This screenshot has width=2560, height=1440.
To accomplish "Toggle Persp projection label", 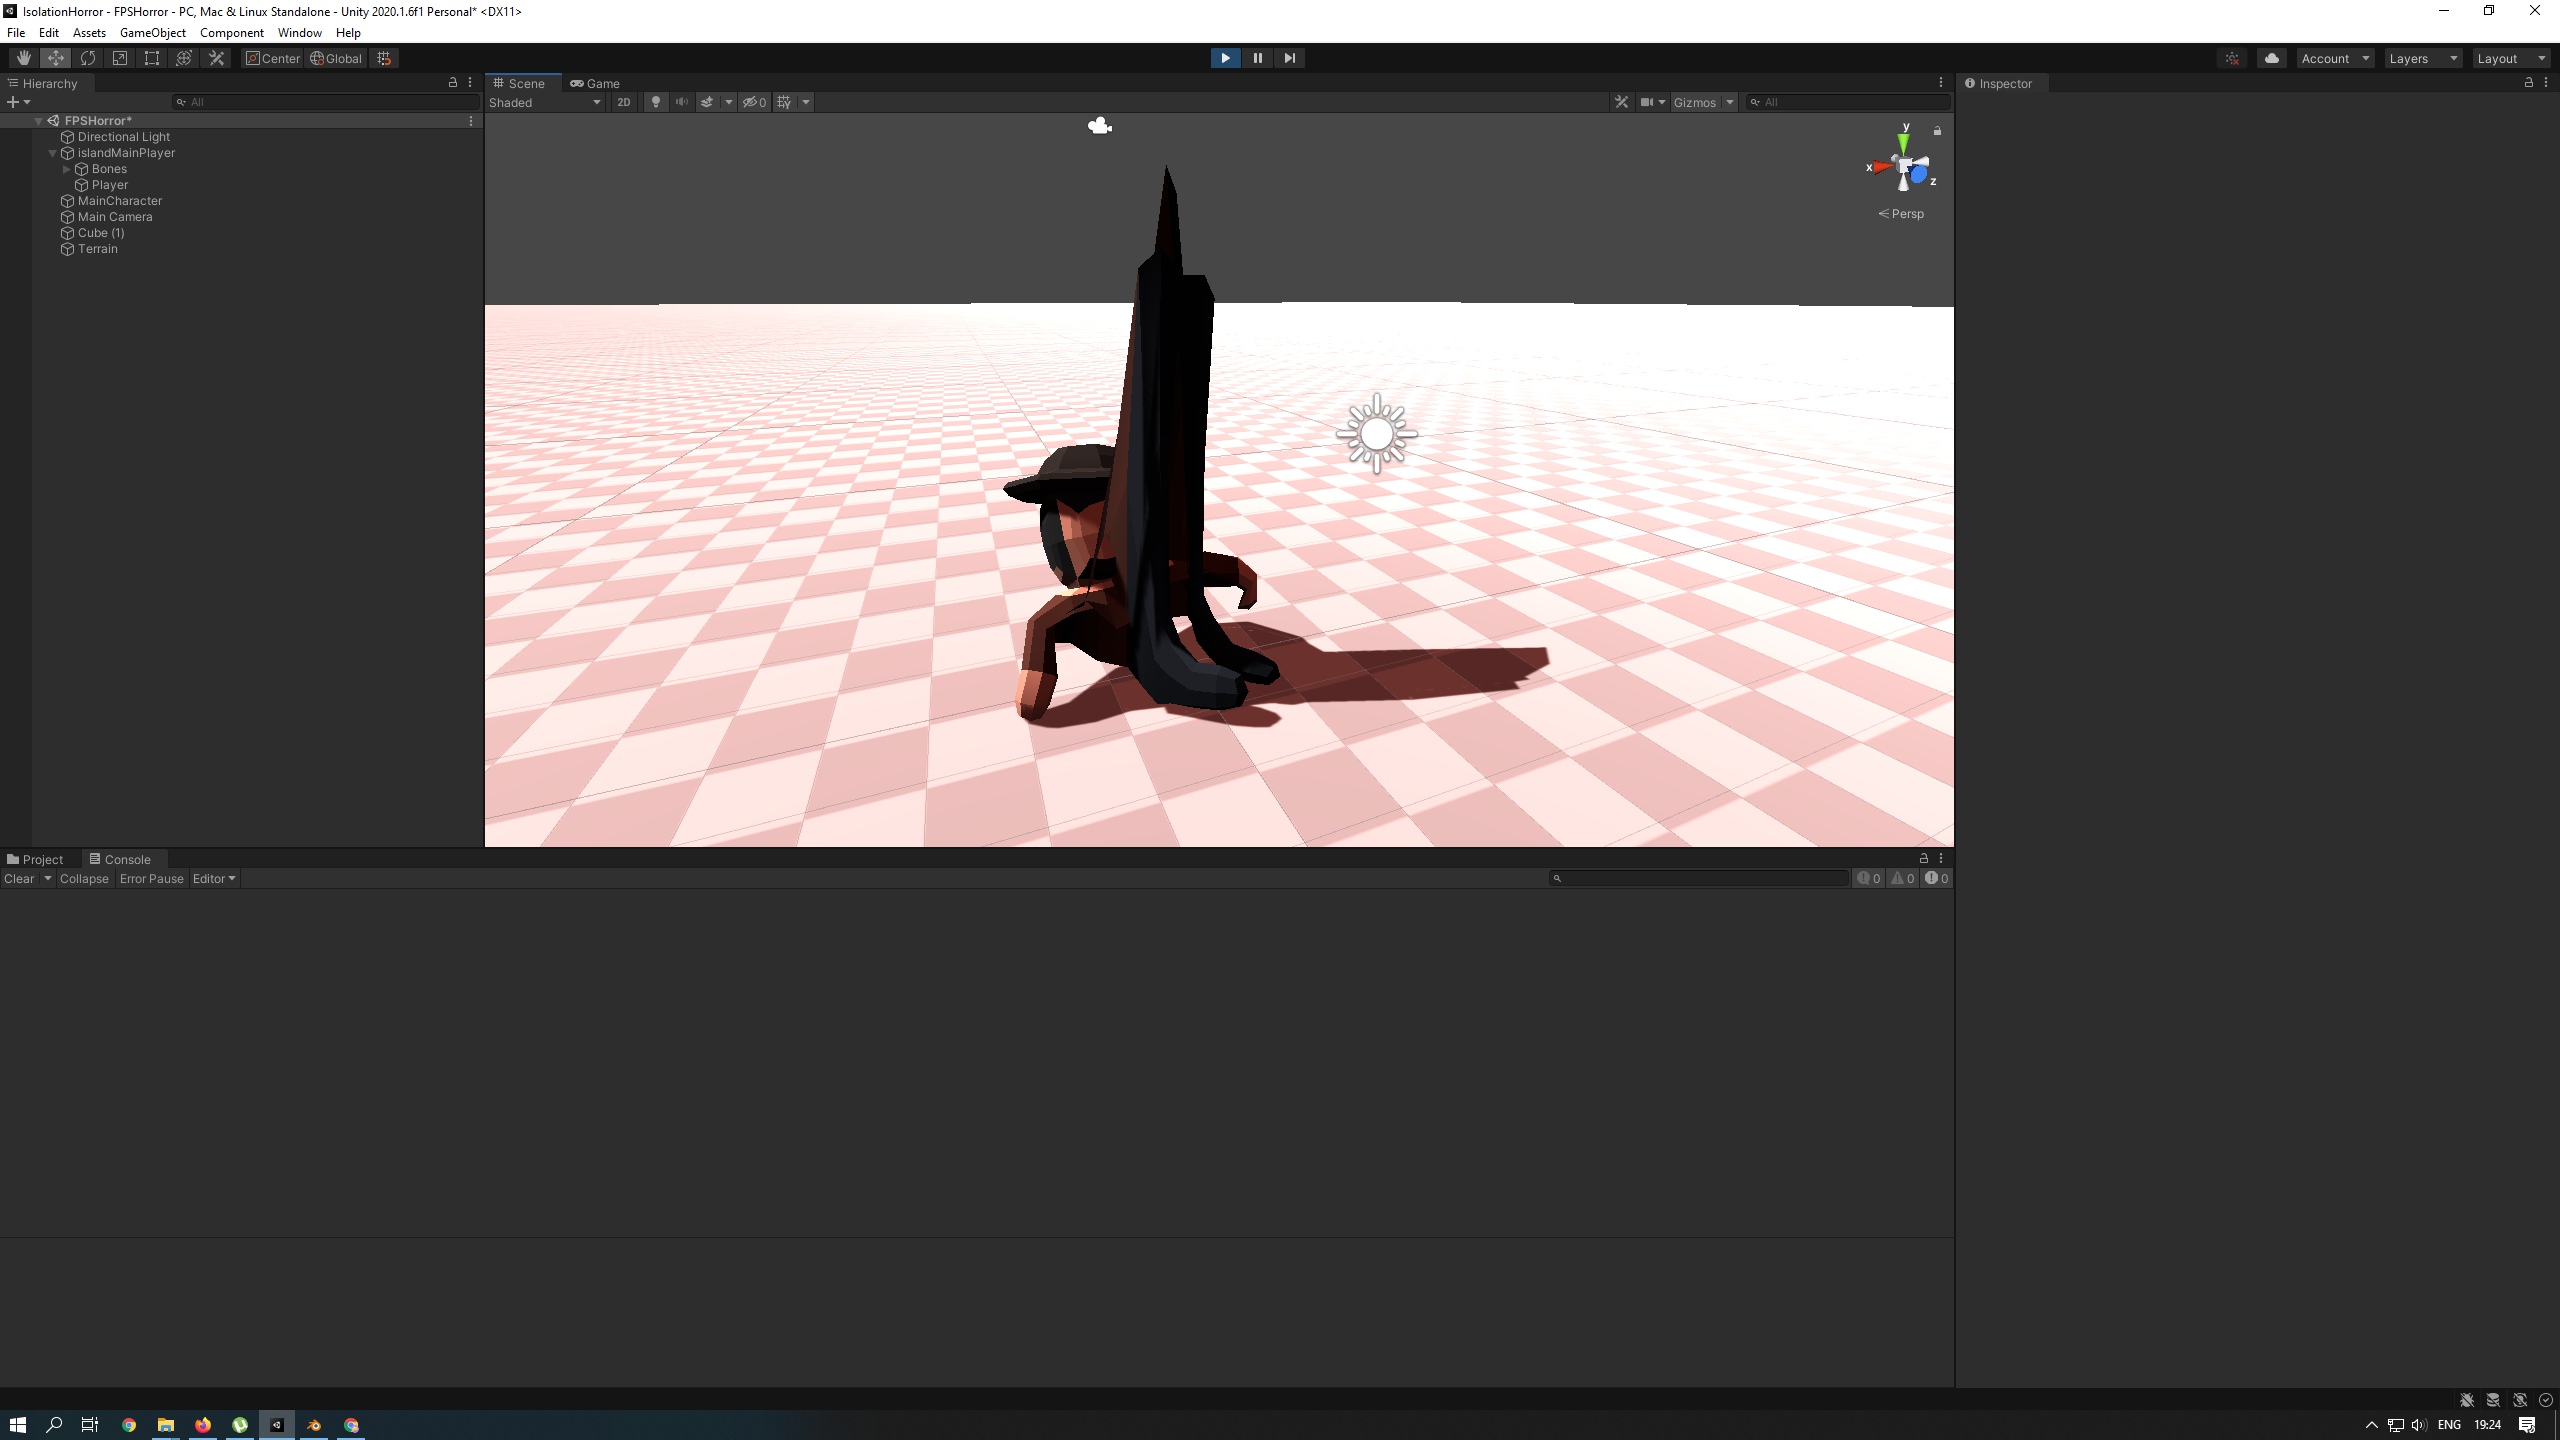I will (1901, 214).
